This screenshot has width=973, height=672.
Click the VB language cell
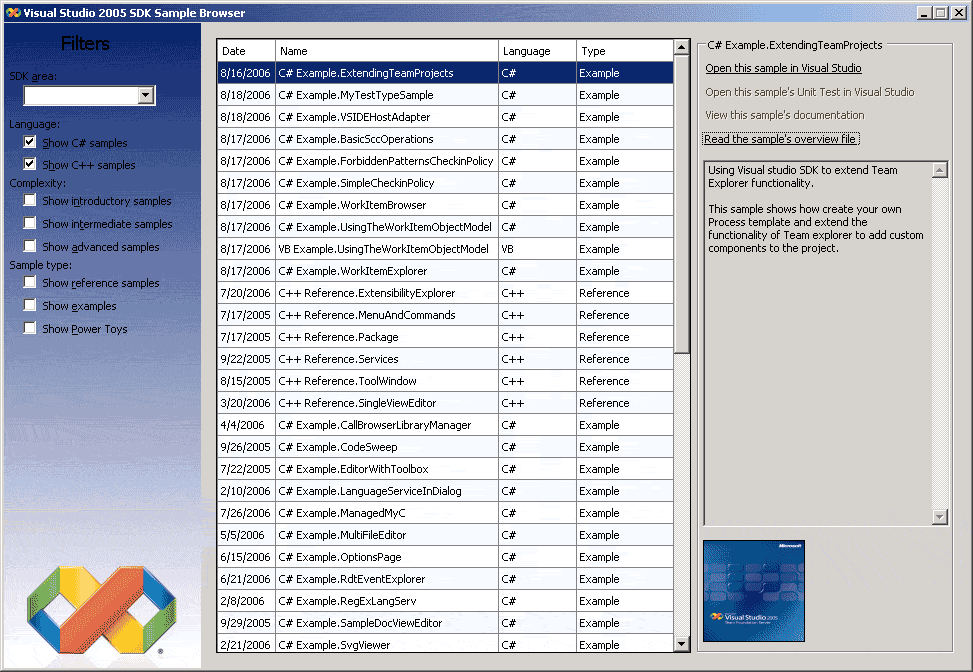(537, 249)
